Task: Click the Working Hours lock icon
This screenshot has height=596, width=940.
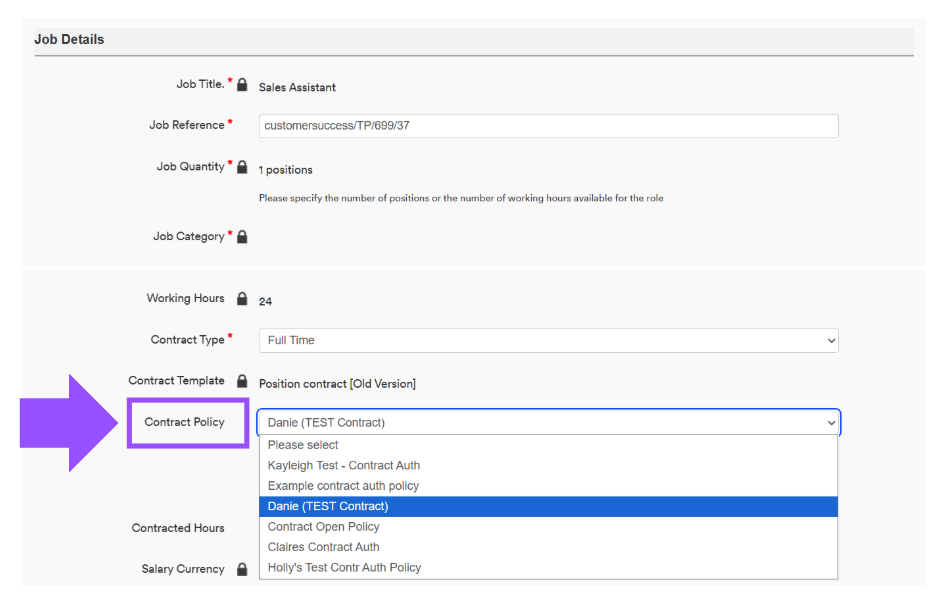Action: coord(242,299)
